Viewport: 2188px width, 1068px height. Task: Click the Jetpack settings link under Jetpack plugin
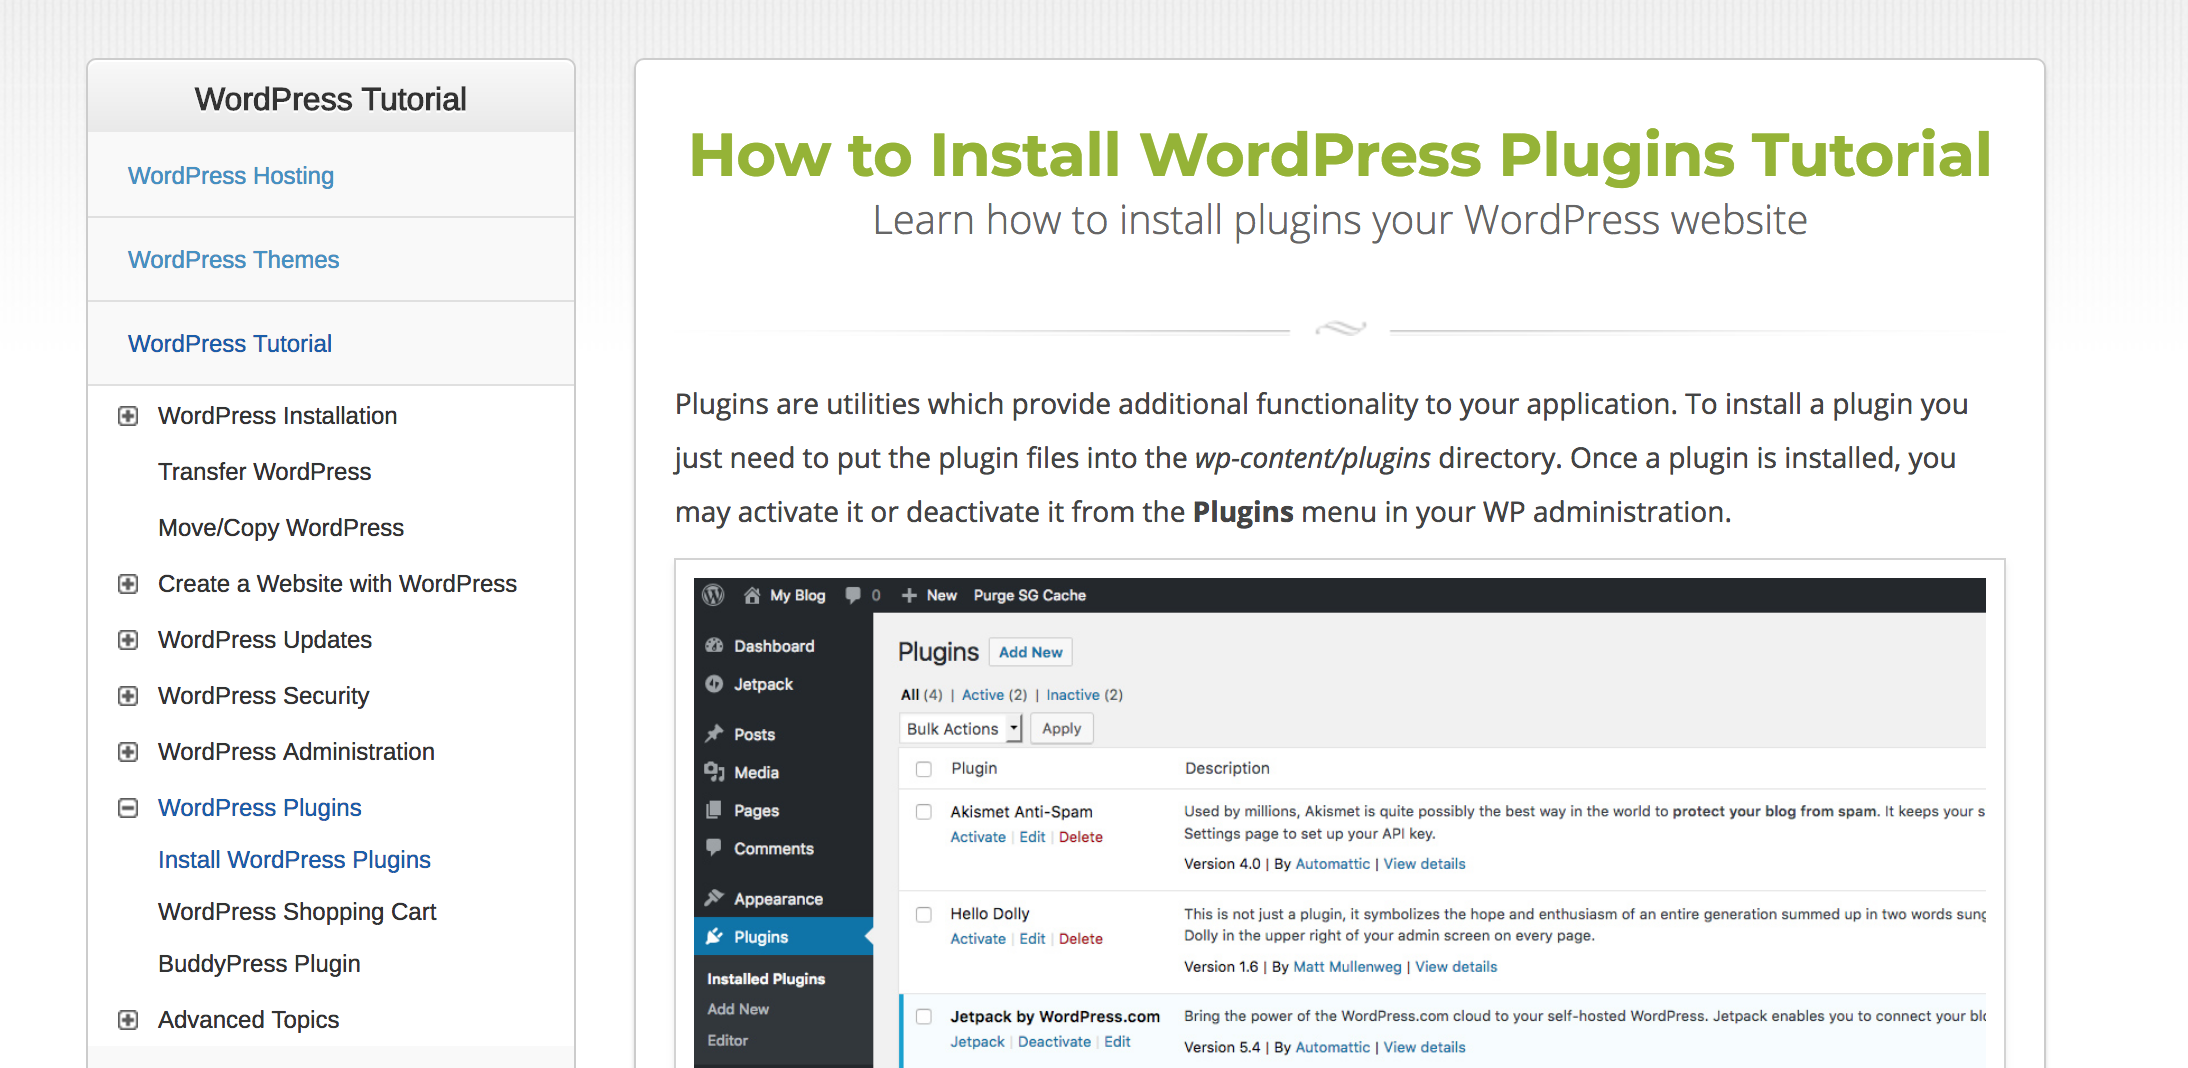coord(977,1042)
